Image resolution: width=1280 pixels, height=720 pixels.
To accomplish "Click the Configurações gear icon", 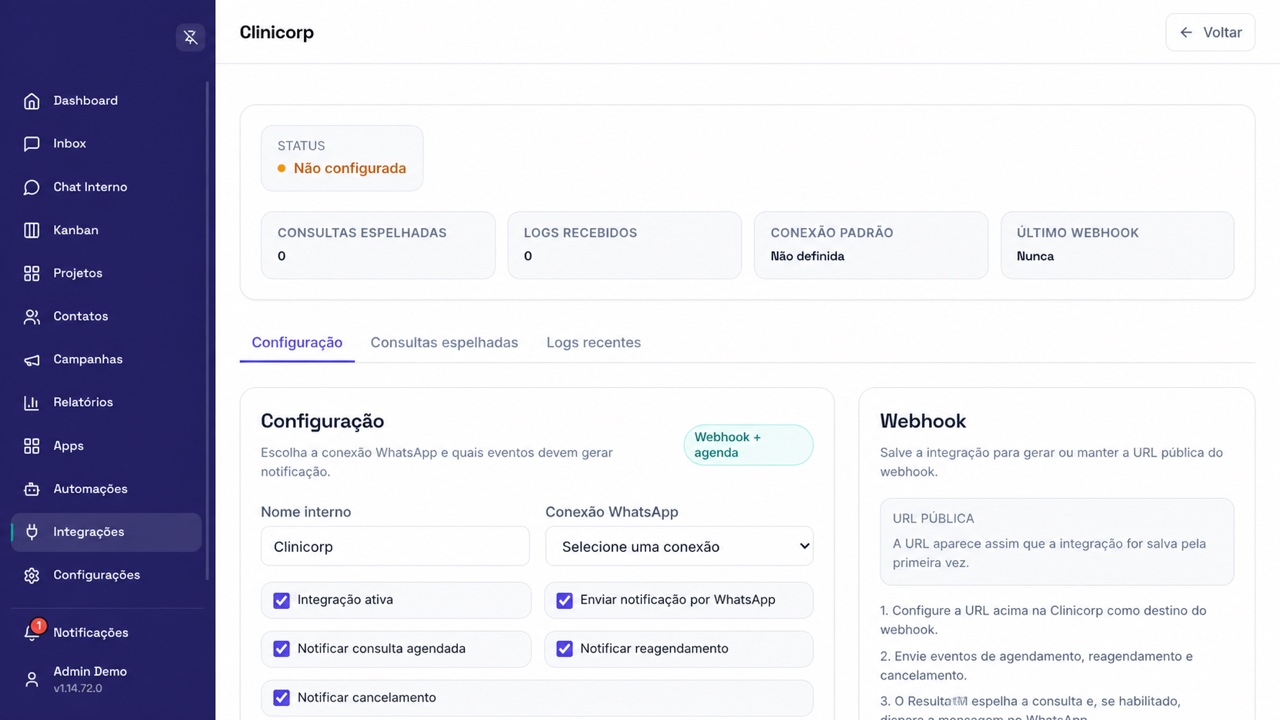I will pyautogui.click(x=32, y=575).
